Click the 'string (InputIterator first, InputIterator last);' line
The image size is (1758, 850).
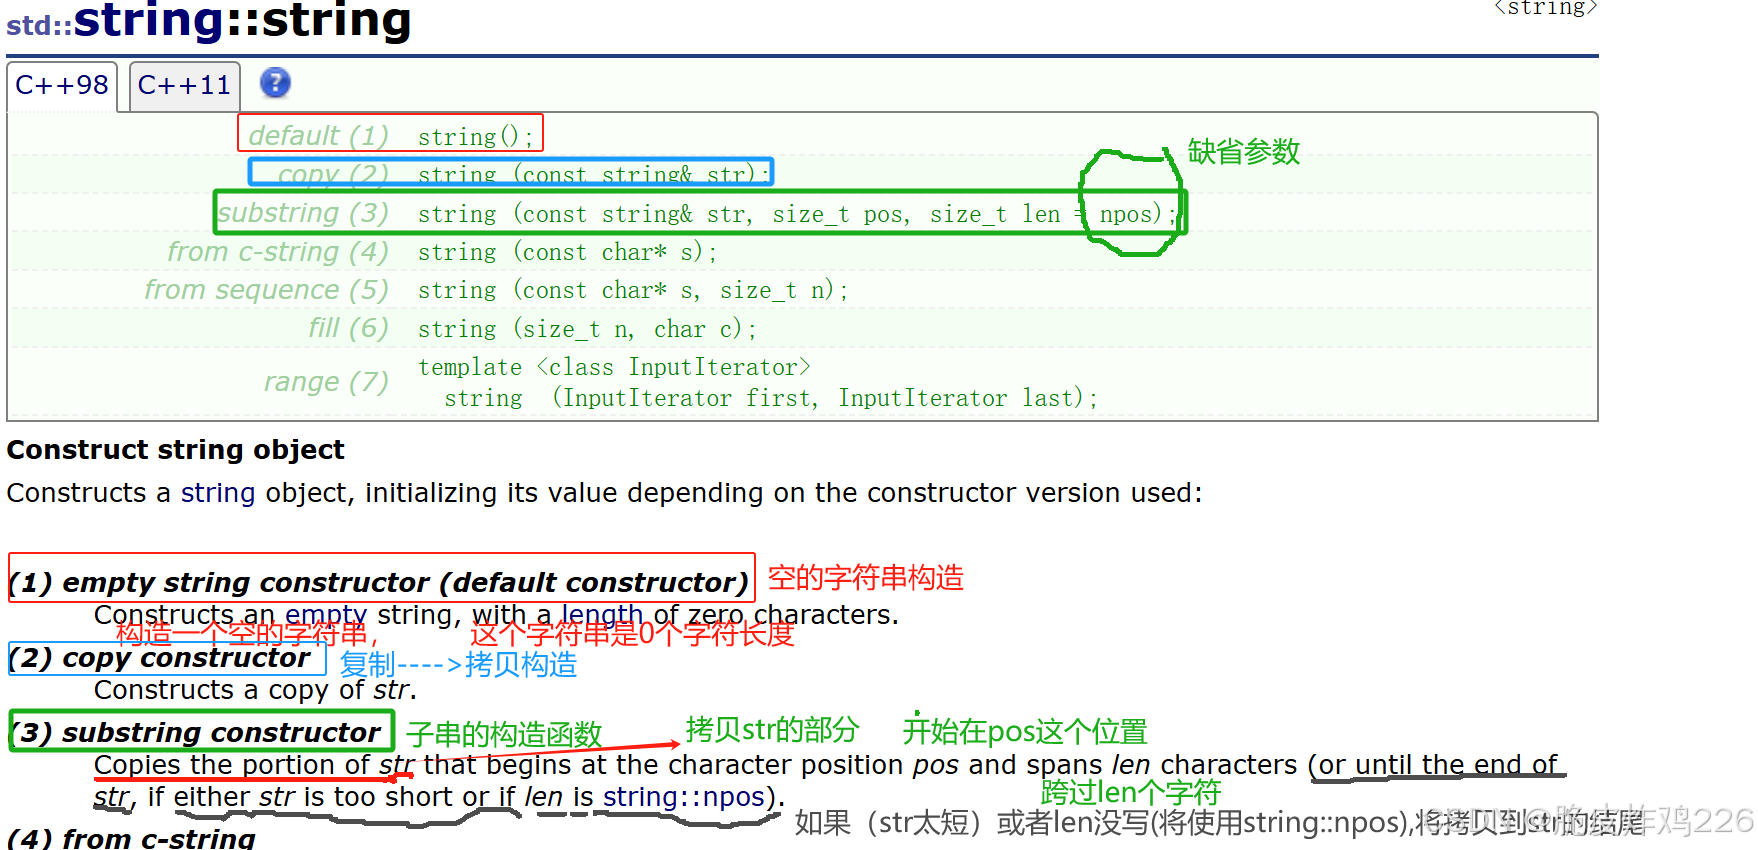point(771,398)
